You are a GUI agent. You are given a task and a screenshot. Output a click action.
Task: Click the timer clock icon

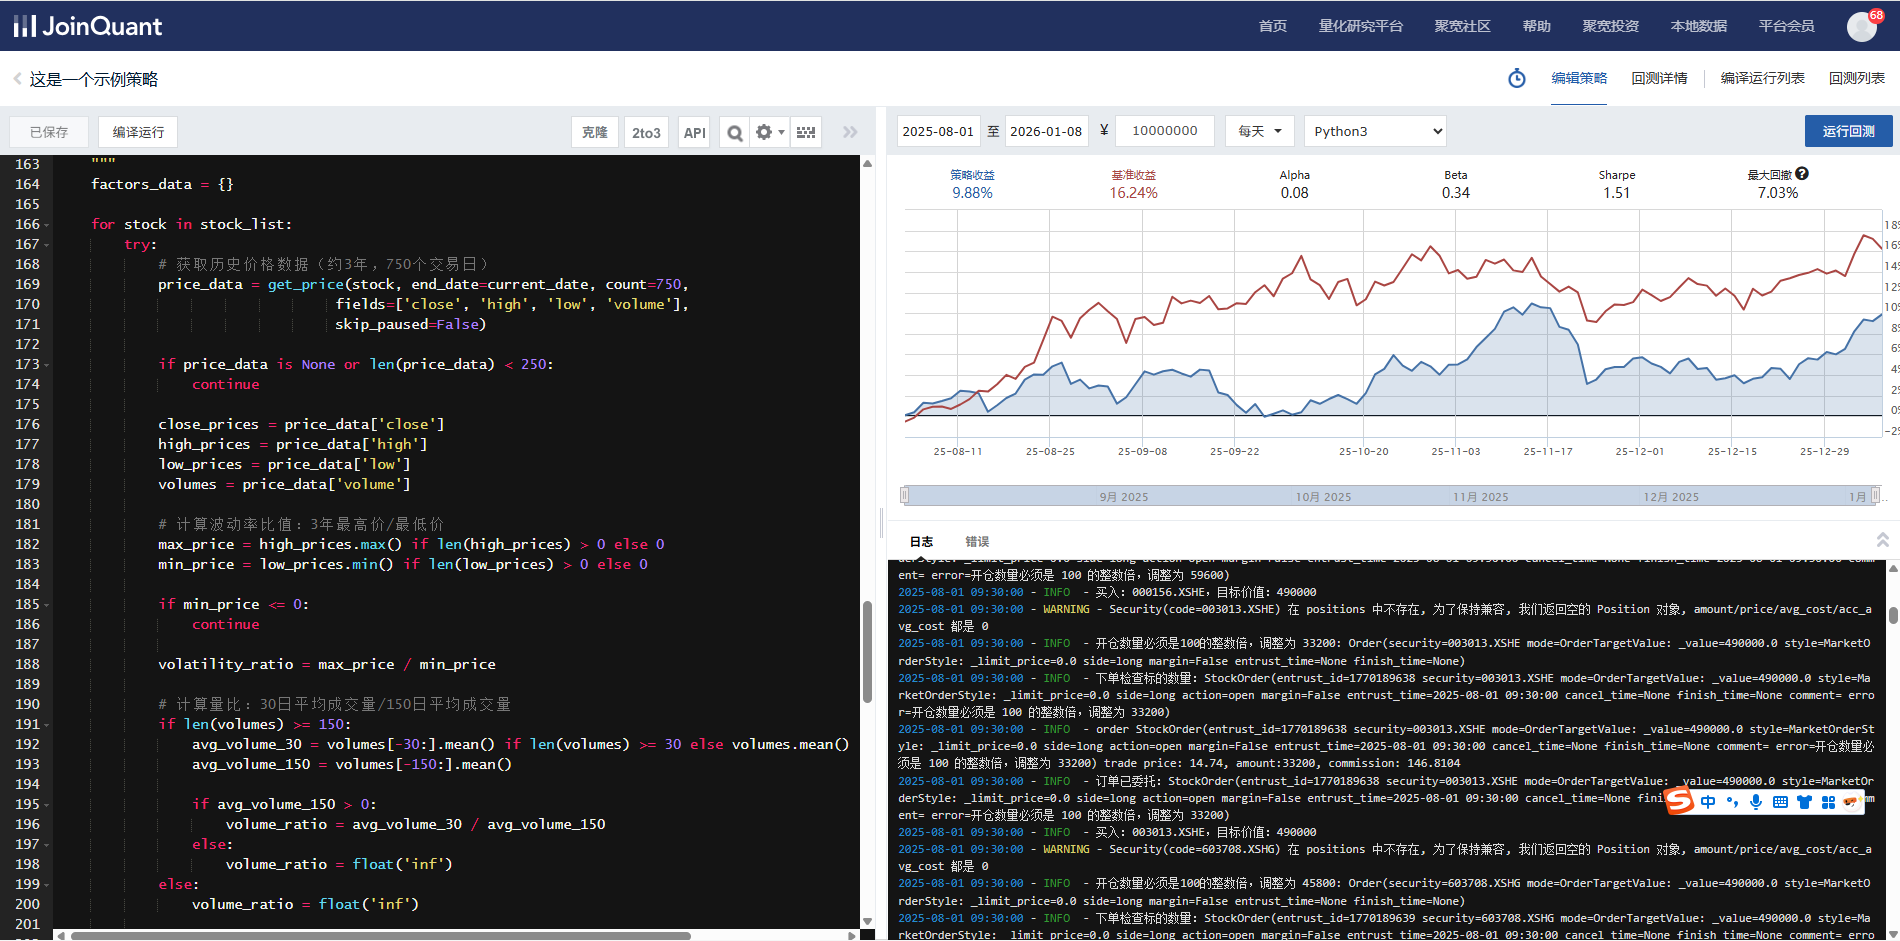pyautogui.click(x=1517, y=79)
